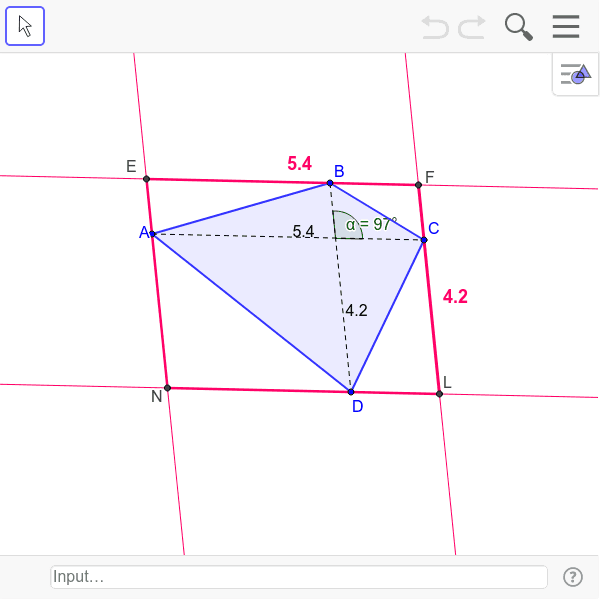Click point L at rectangle corner
The image size is (600, 600).
439,394
